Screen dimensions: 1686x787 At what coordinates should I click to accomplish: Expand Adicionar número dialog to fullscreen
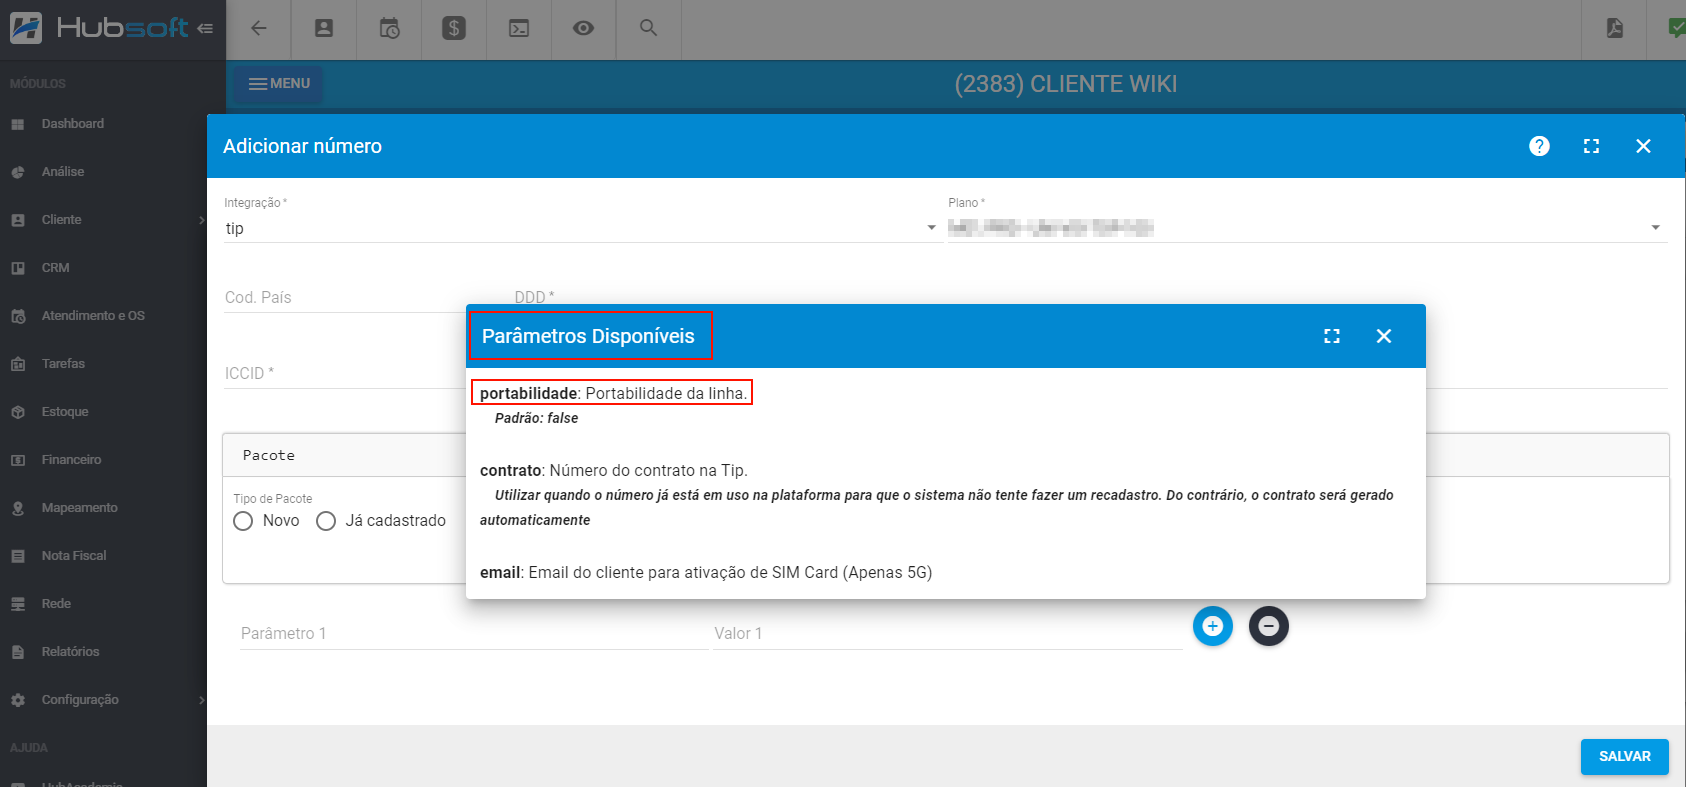coord(1591,146)
